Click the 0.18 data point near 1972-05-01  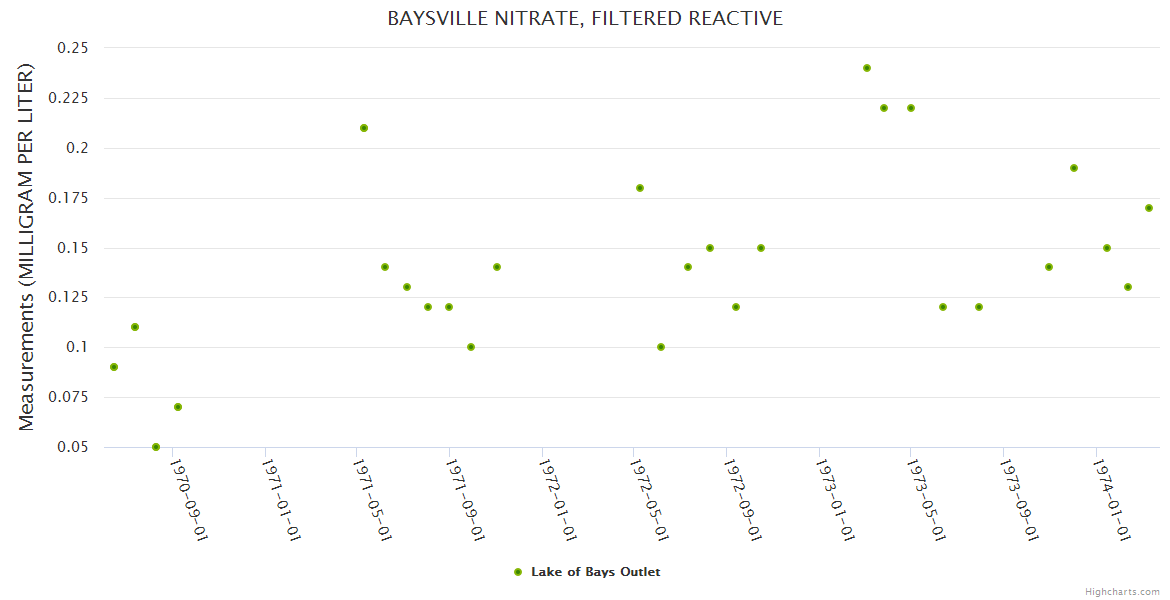pyautogui.click(x=640, y=188)
